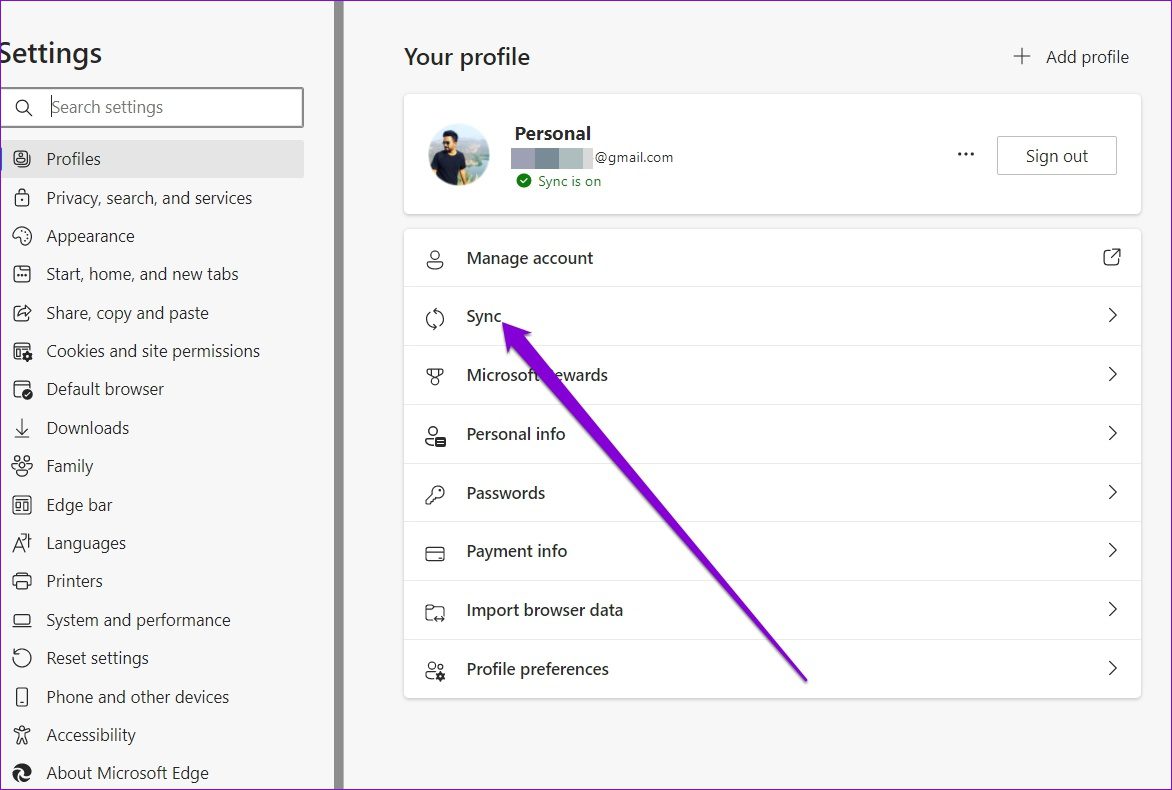Select Start, home, and new tabs
Screen dimensions: 1172x790
pyautogui.click(x=152, y=274)
